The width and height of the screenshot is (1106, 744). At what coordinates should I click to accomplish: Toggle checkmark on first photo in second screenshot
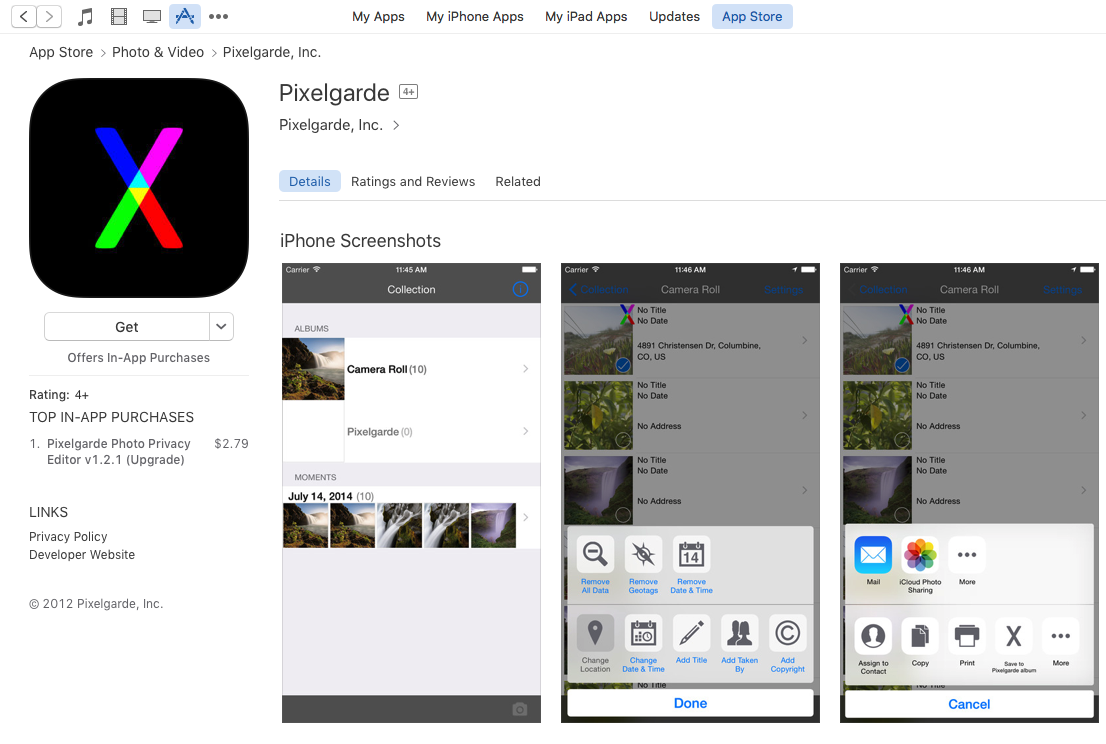pos(623,365)
